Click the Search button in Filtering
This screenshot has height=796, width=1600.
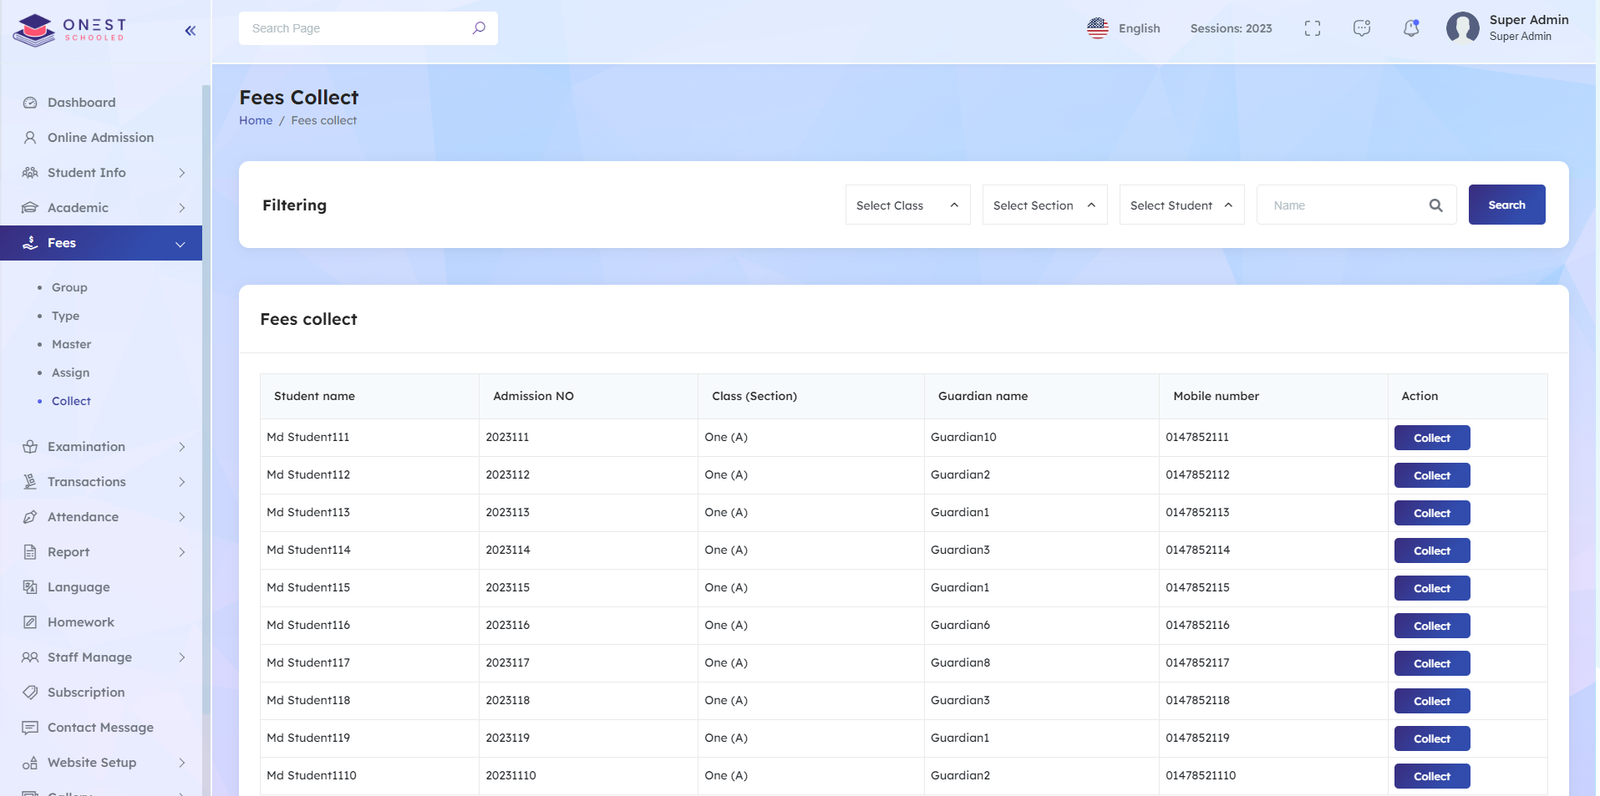1507,205
